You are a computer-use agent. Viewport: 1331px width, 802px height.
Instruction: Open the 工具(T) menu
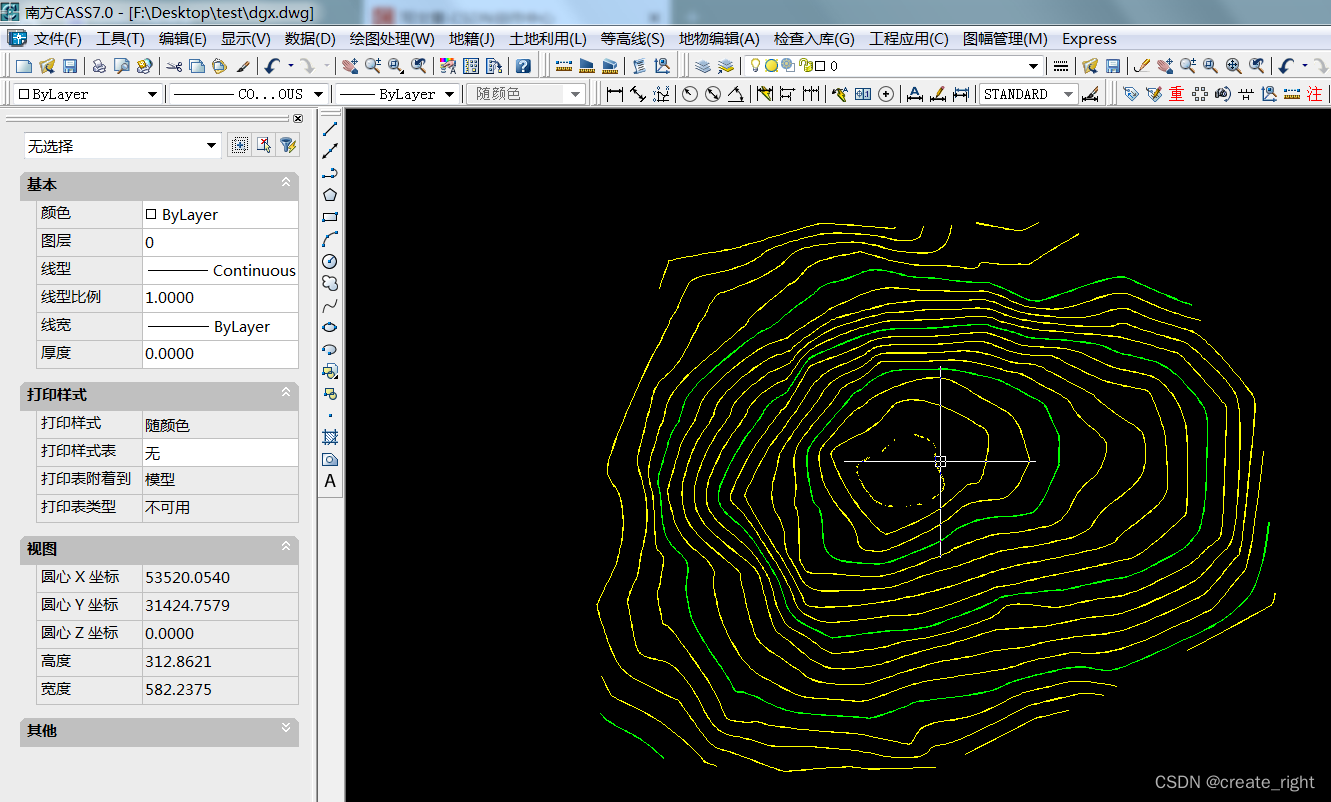pos(120,39)
